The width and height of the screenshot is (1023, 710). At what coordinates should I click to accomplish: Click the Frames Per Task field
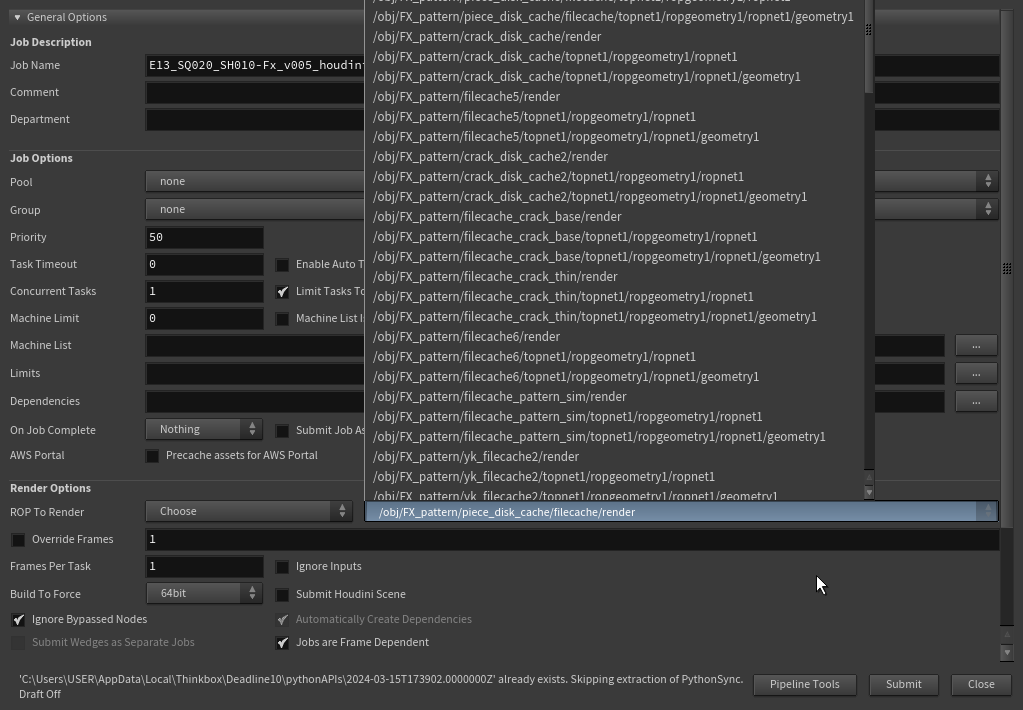[204, 566]
